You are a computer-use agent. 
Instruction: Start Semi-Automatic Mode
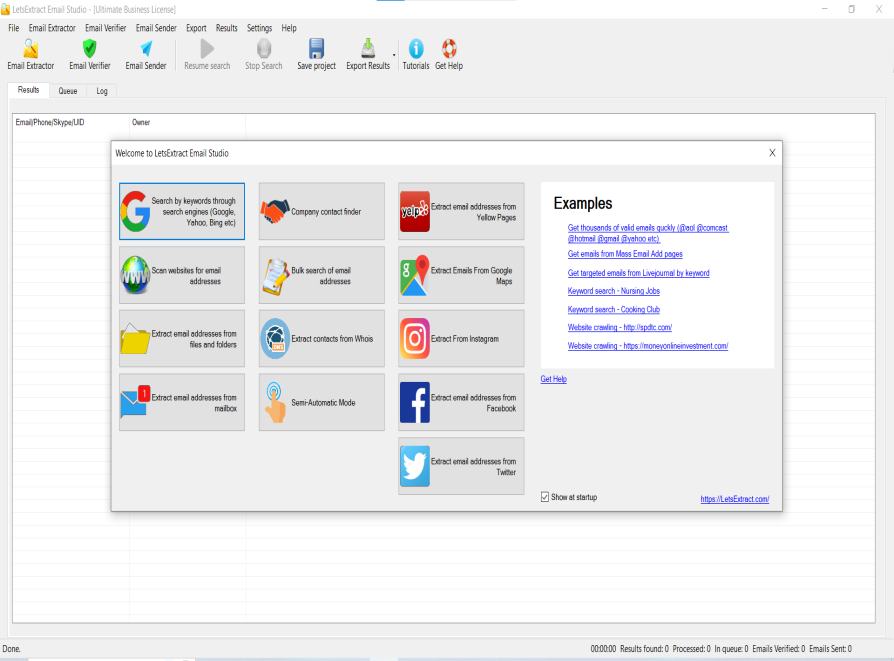[x=322, y=403]
